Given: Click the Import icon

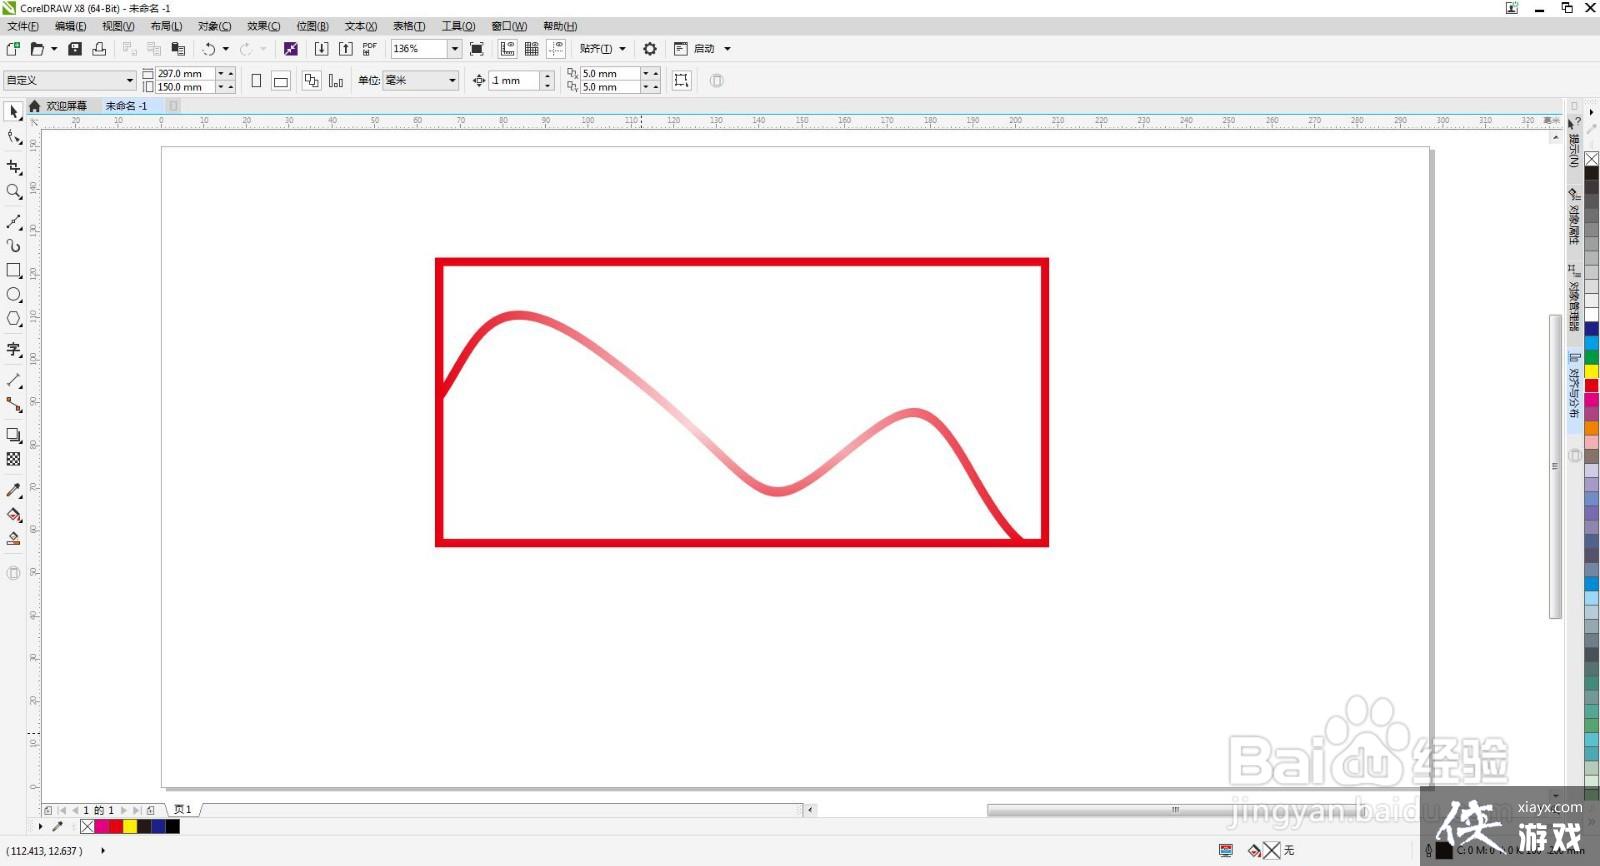Looking at the screenshot, I should pyautogui.click(x=321, y=48).
